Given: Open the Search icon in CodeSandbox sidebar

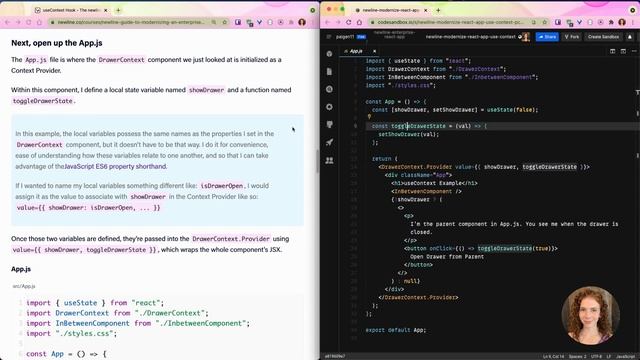Looking at the screenshot, I should [x=329, y=89].
